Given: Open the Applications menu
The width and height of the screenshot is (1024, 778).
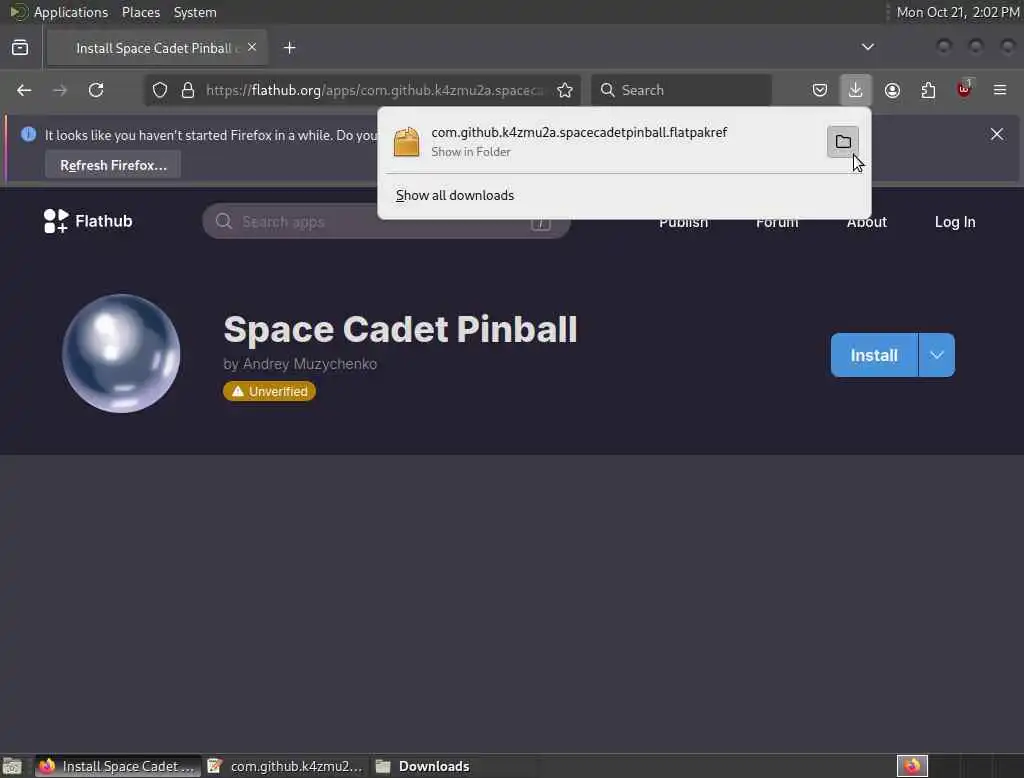Looking at the screenshot, I should (71, 12).
